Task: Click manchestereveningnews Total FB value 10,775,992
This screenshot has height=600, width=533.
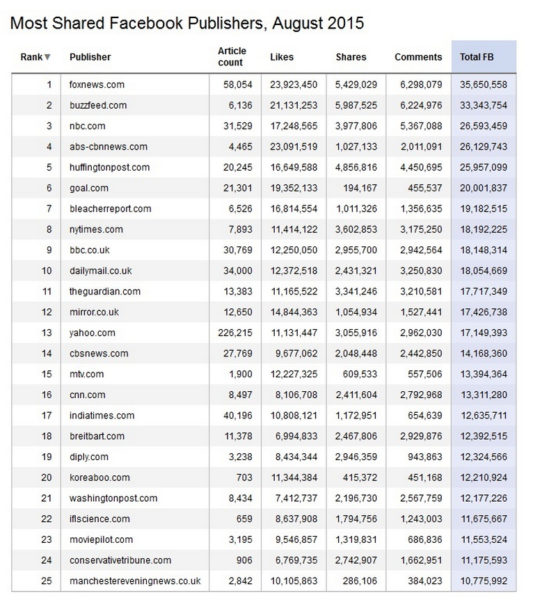Action: pos(484,580)
